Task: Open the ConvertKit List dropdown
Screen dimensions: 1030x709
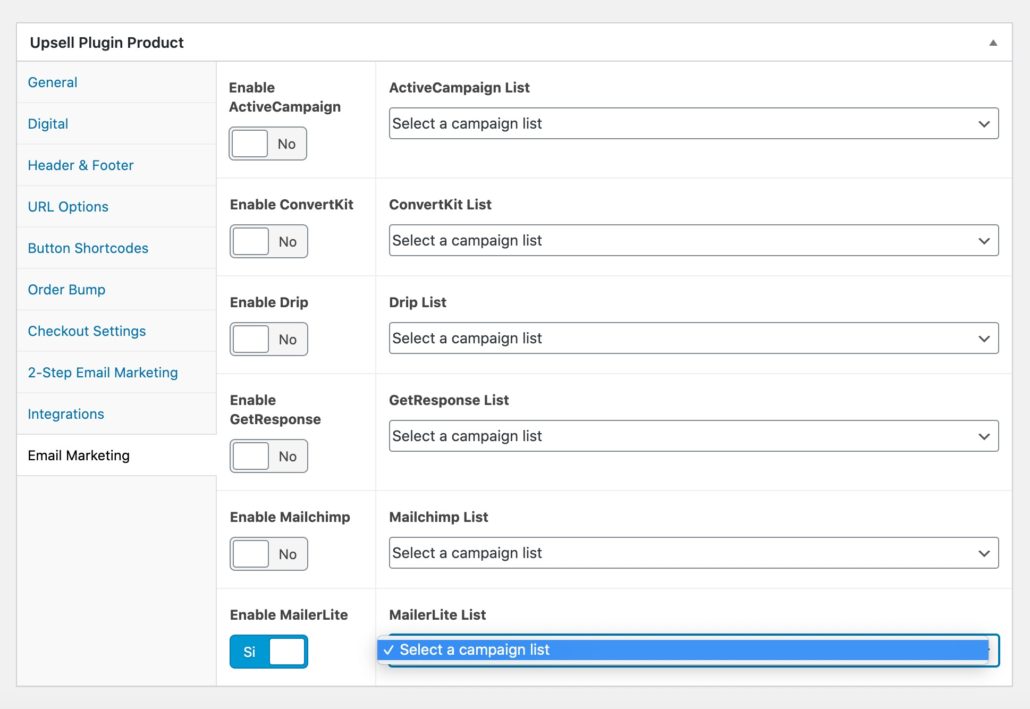Action: 692,240
